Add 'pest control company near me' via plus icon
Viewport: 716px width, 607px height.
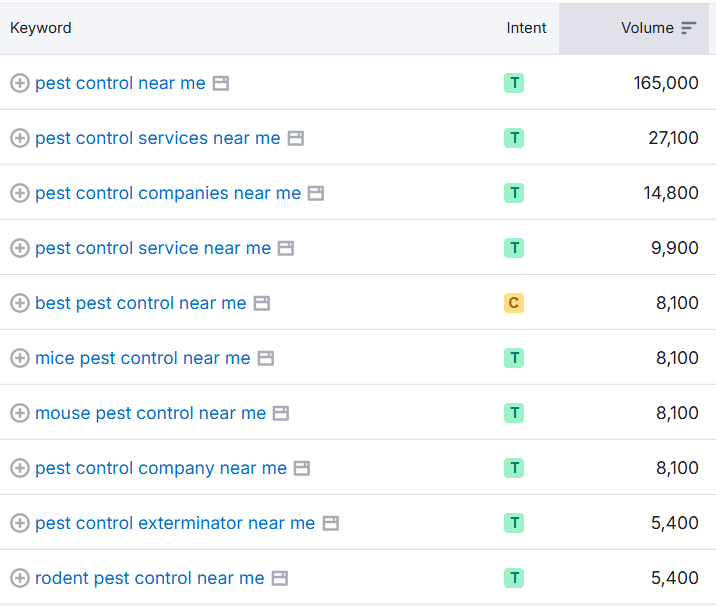tap(20, 468)
